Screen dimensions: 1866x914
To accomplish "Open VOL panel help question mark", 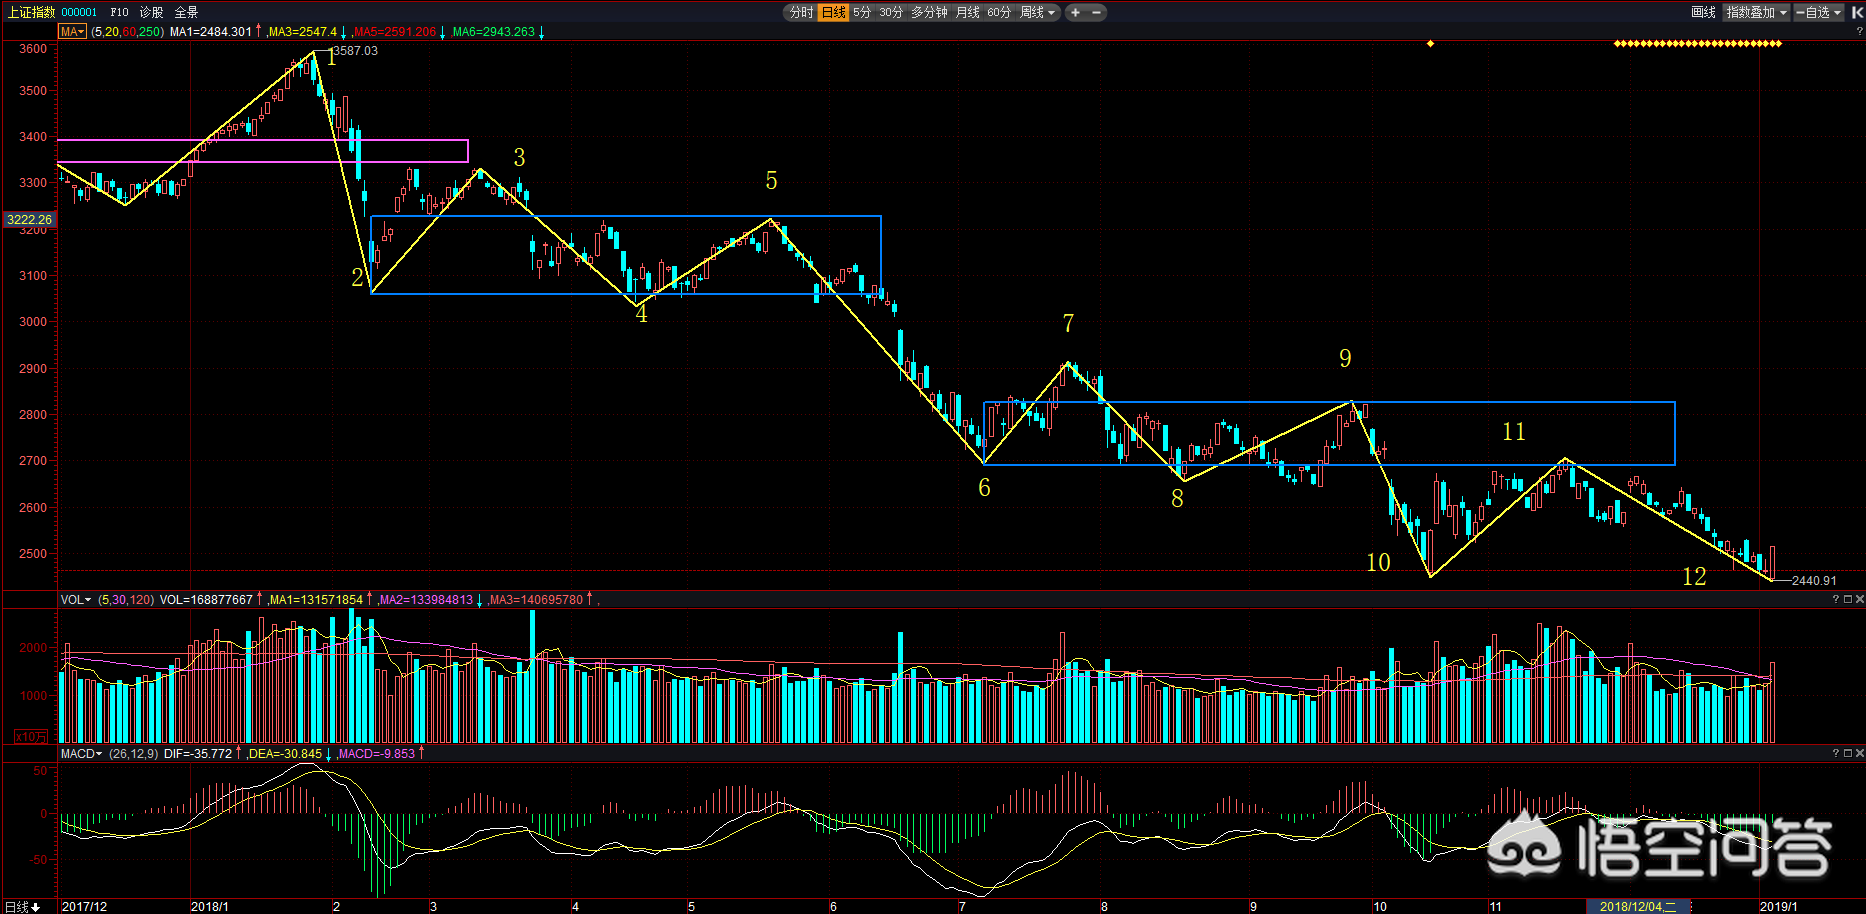I will click(1836, 600).
